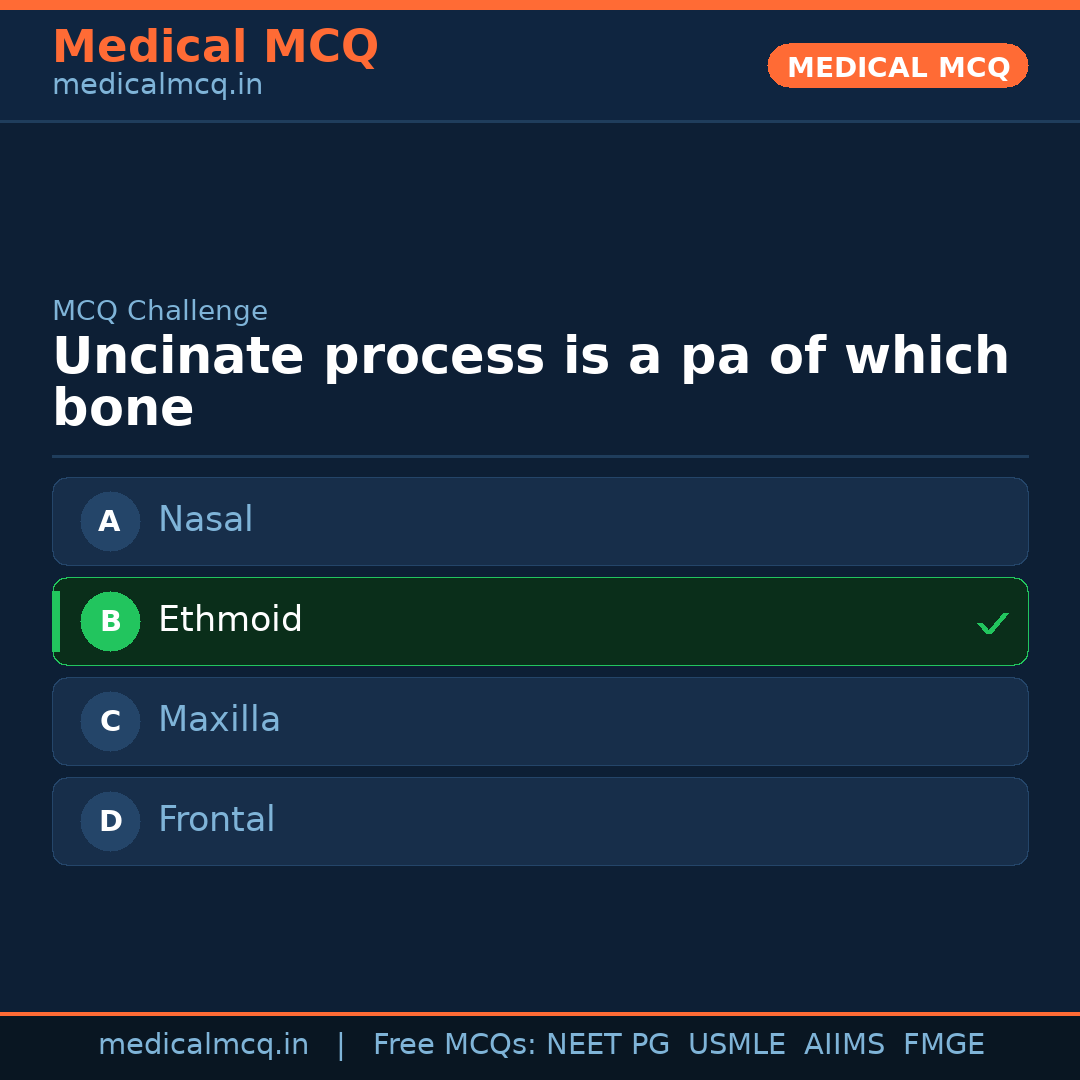Click the orange divider bar at top
The width and height of the screenshot is (1080, 1080).
tap(540, 3)
